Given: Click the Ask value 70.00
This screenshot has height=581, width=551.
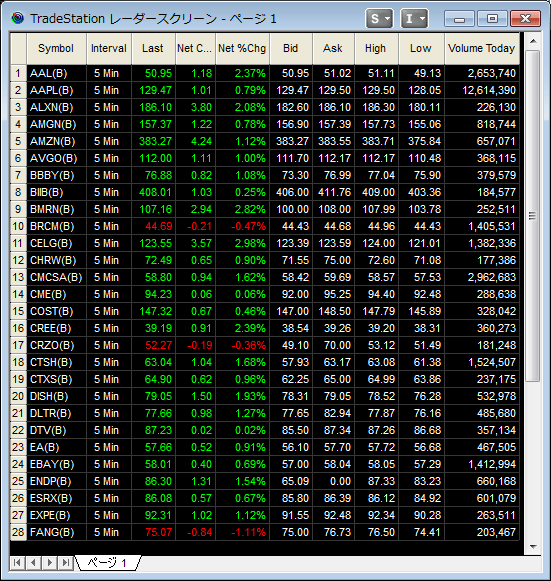Looking at the screenshot, I should click(x=333, y=345).
